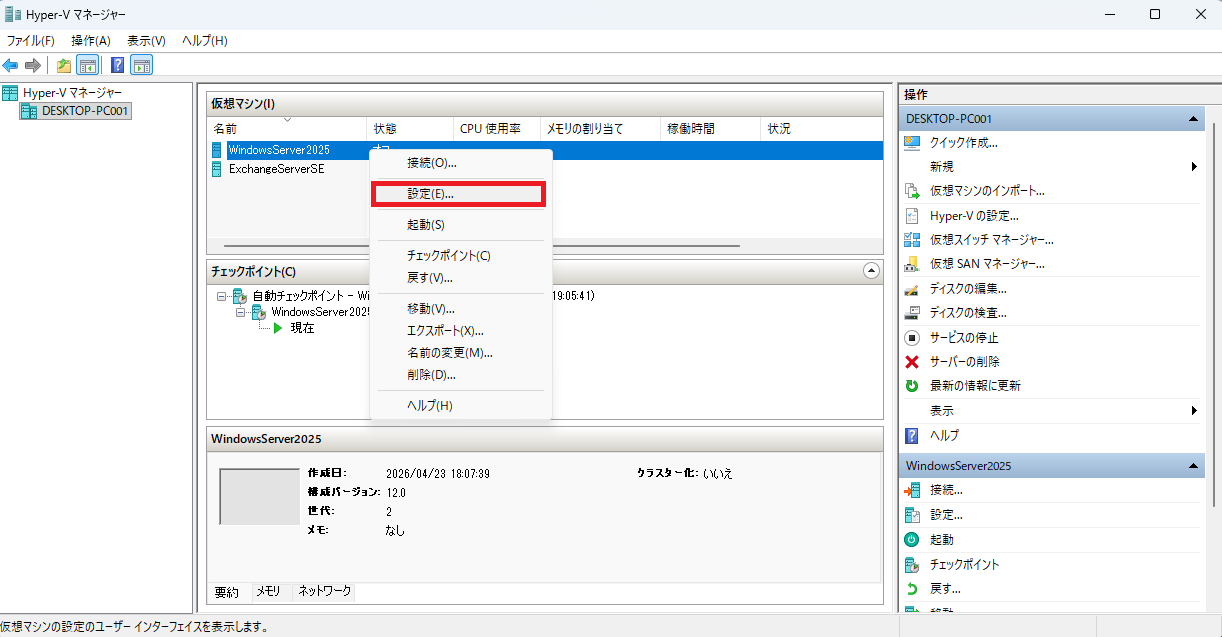Click the ディスクの検査 icon
The height and width of the screenshot is (637, 1222).
point(911,313)
